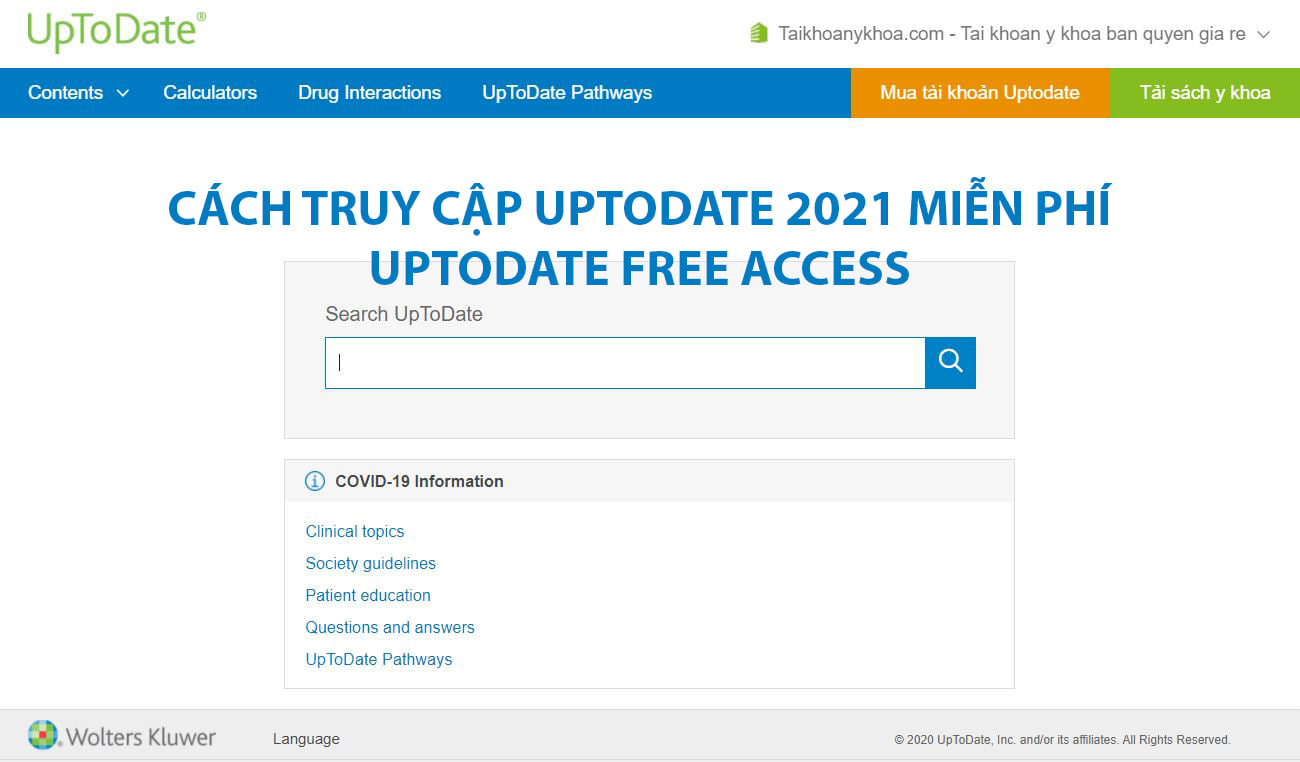This screenshot has height=762, width=1300.
Task: Click the COVID-19 information circle icon
Action: pos(315,481)
